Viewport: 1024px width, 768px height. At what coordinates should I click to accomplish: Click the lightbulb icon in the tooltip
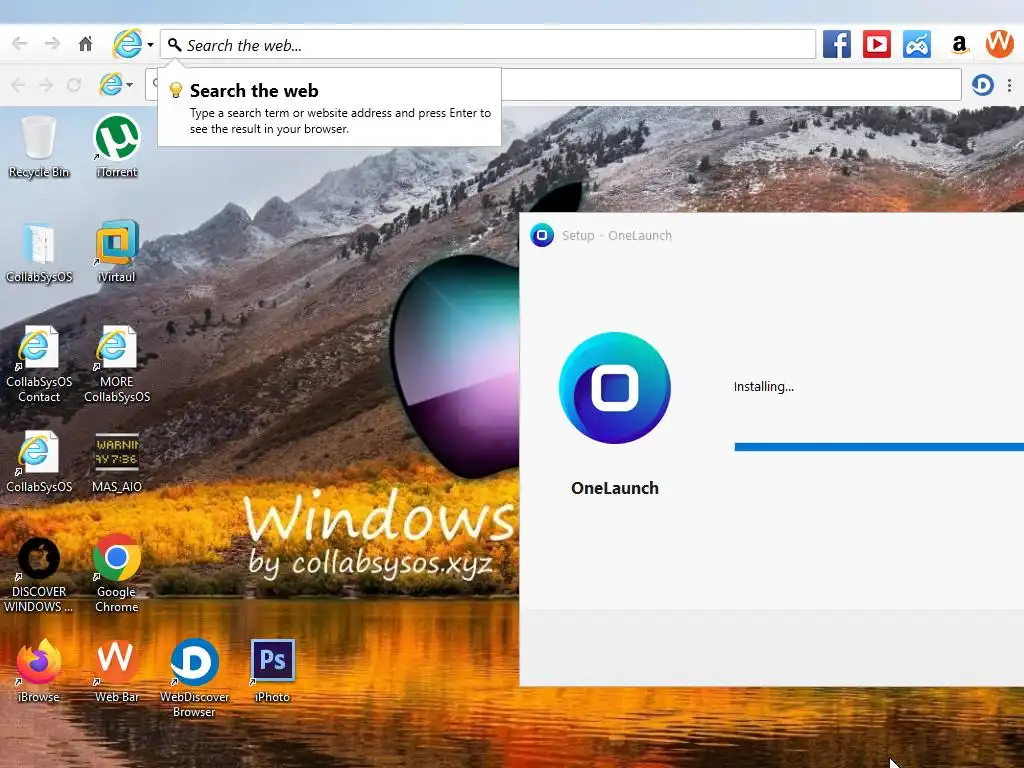[175, 90]
